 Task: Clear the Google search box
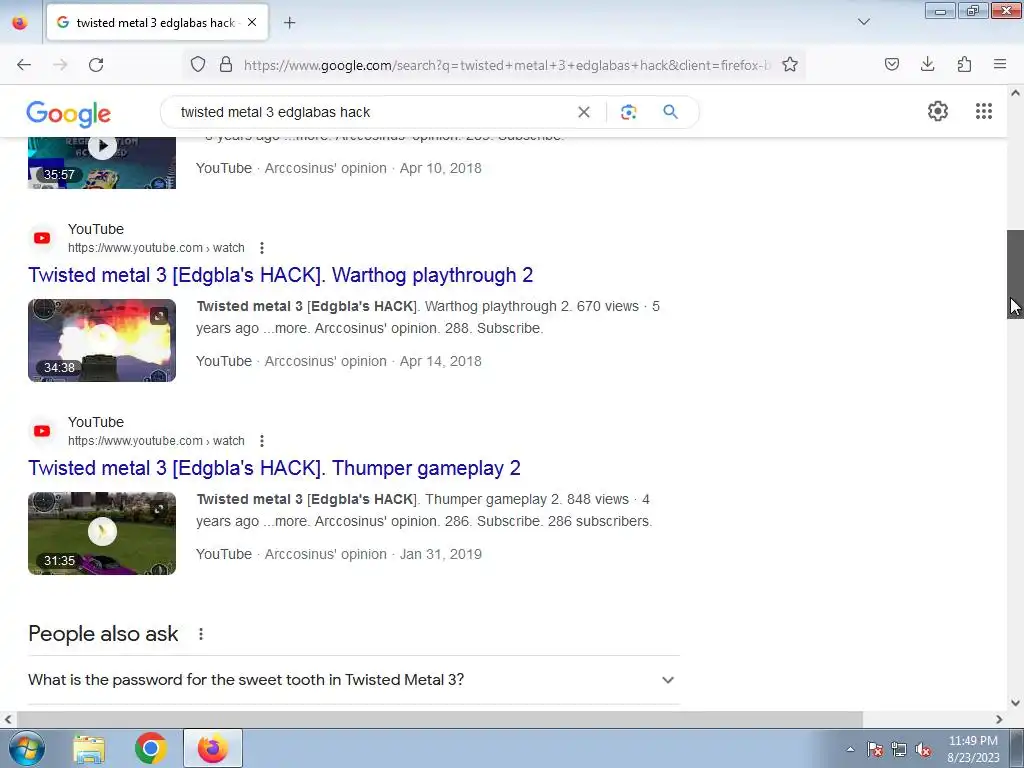(584, 112)
